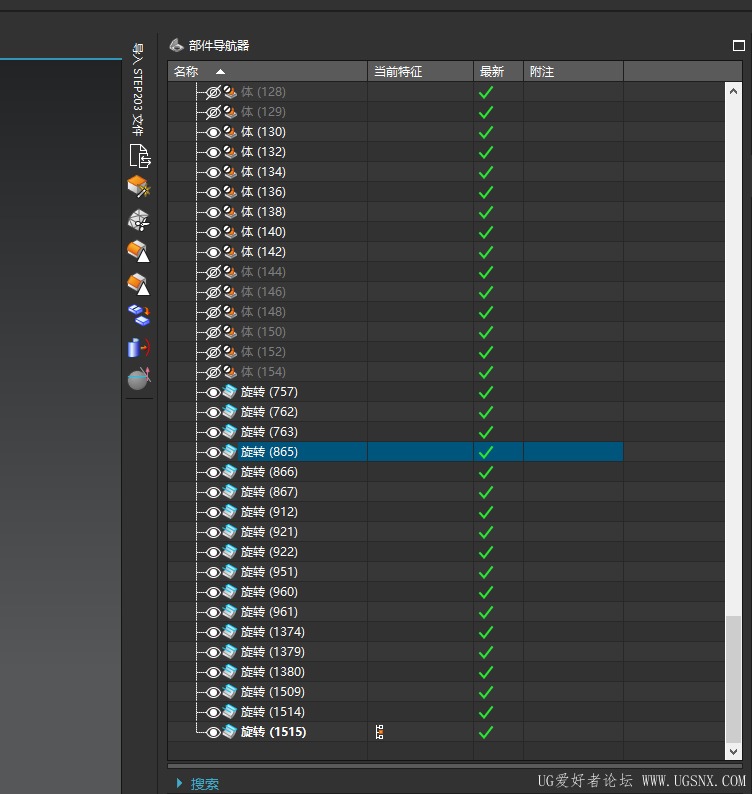Click the Part Navigator title icon
This screenshot has height=794, width=752.
pos(176,45)
